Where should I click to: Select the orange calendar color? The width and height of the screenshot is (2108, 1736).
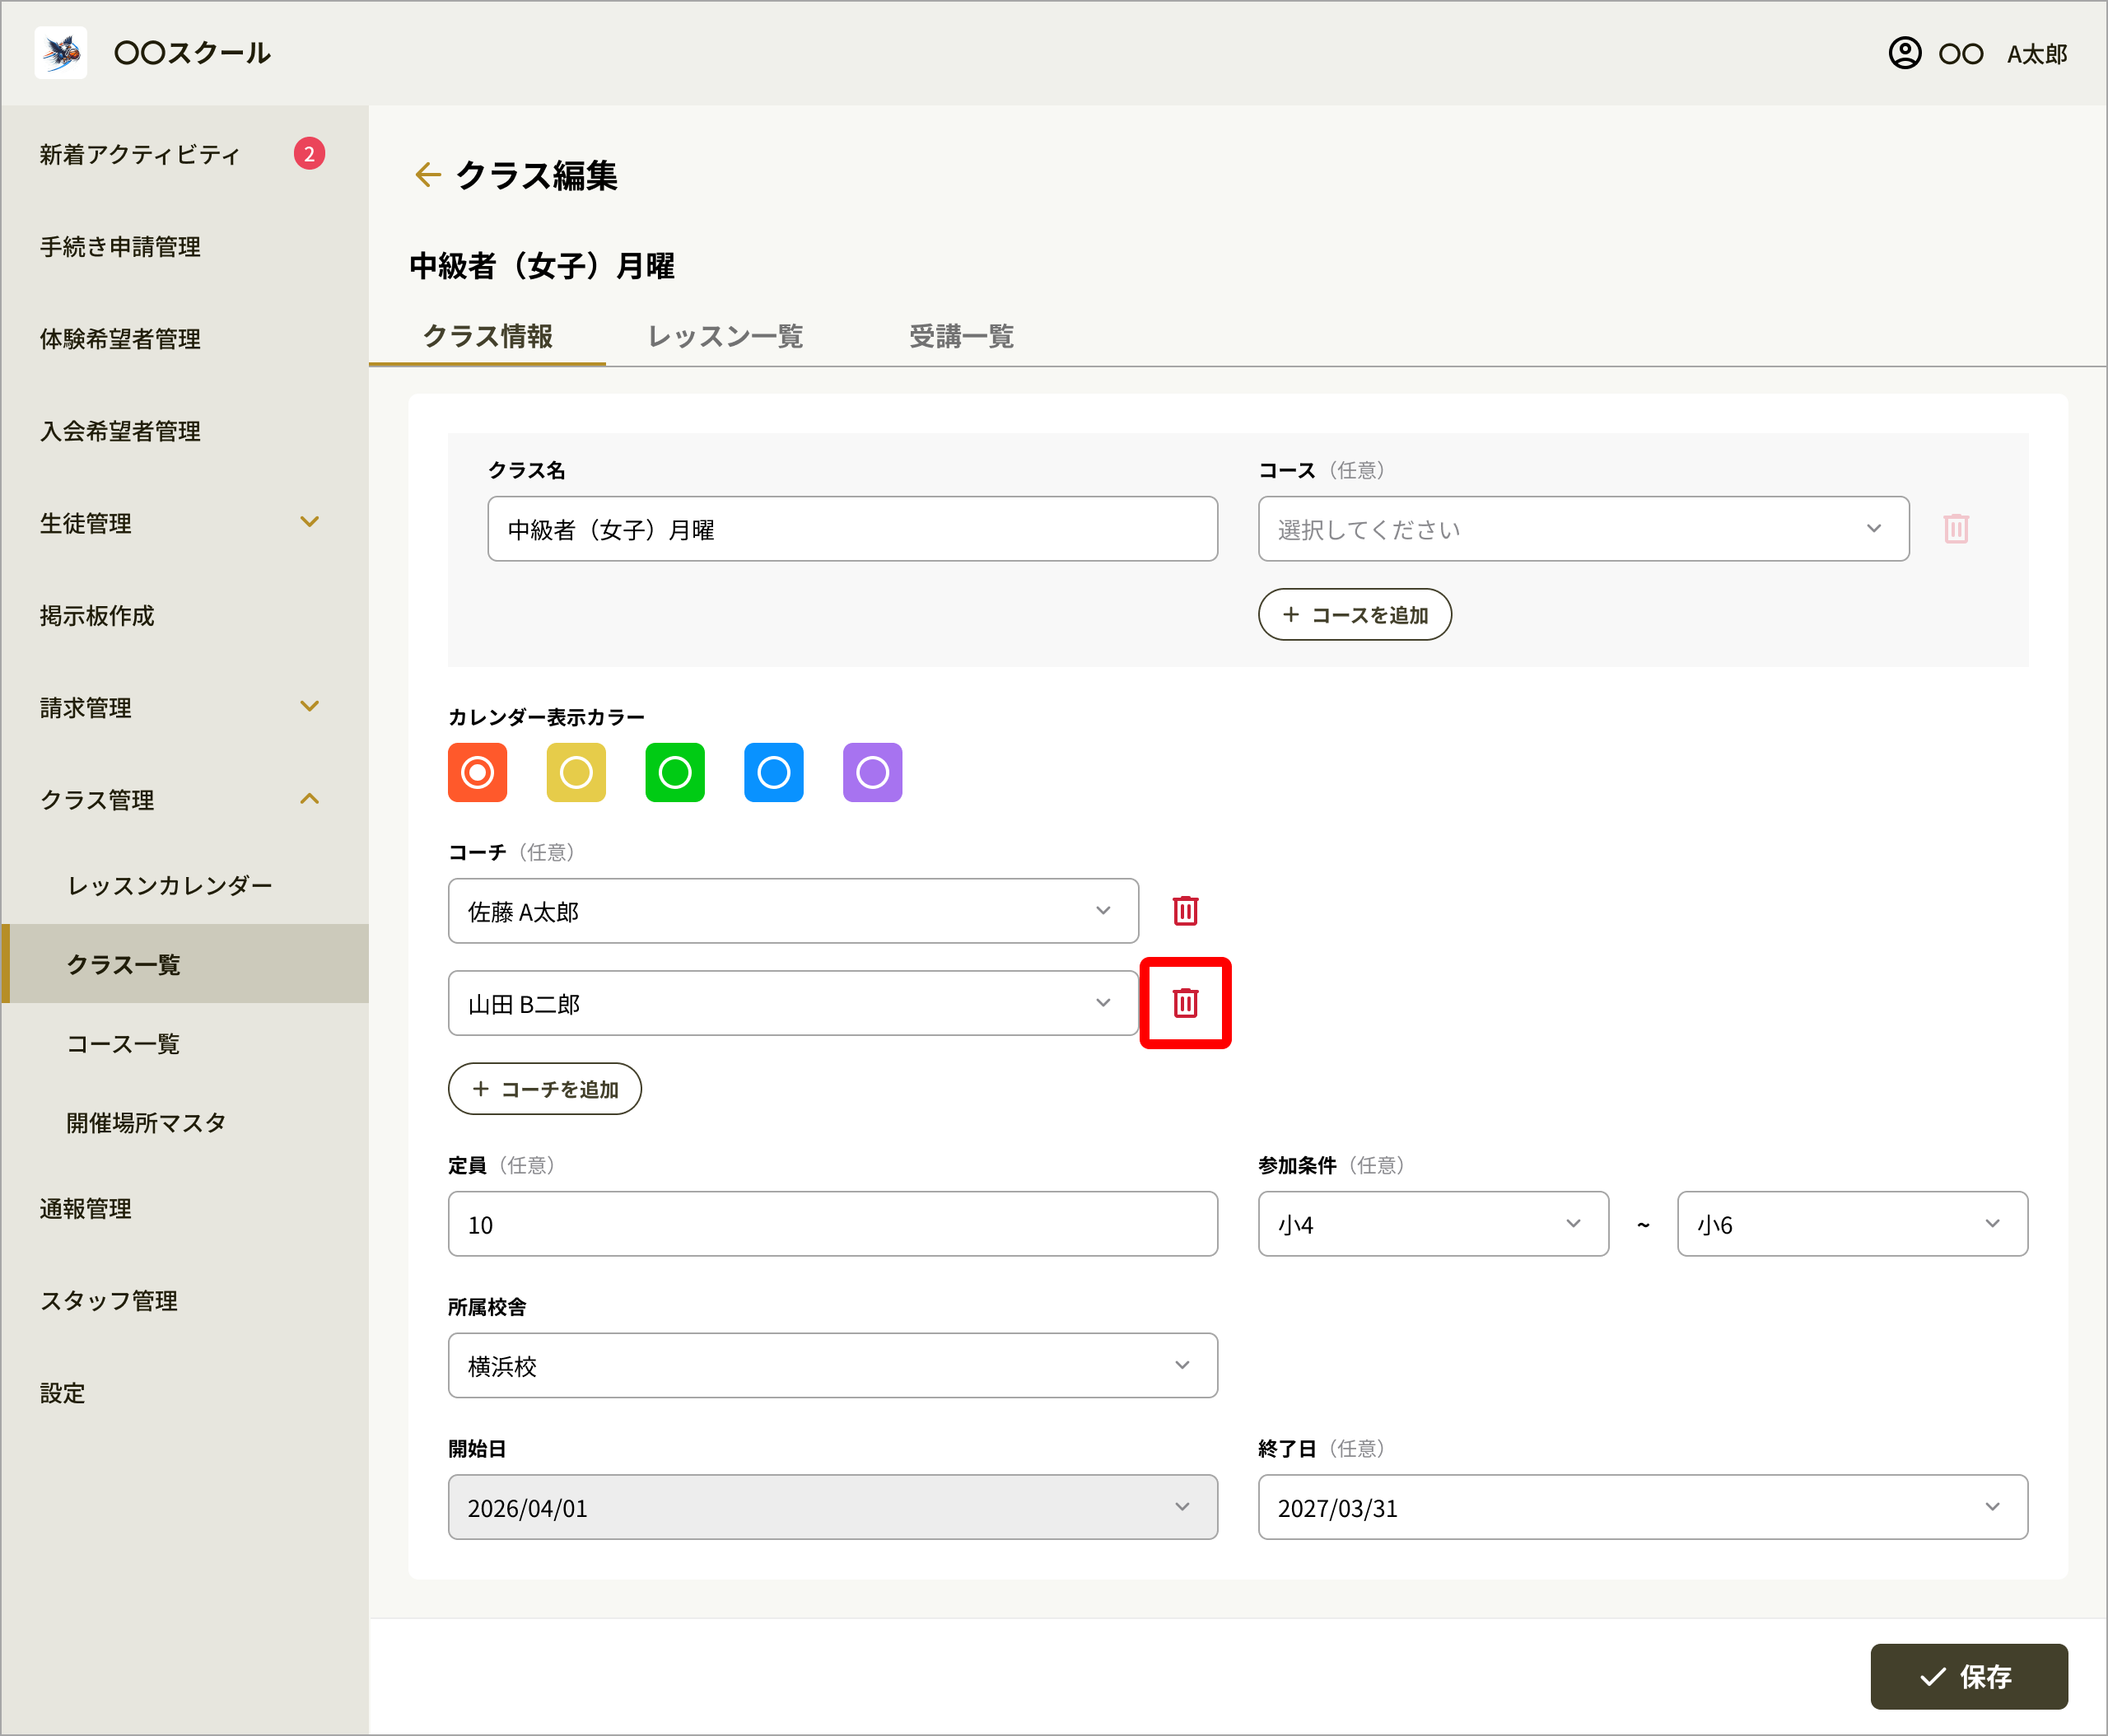point(477,773)
